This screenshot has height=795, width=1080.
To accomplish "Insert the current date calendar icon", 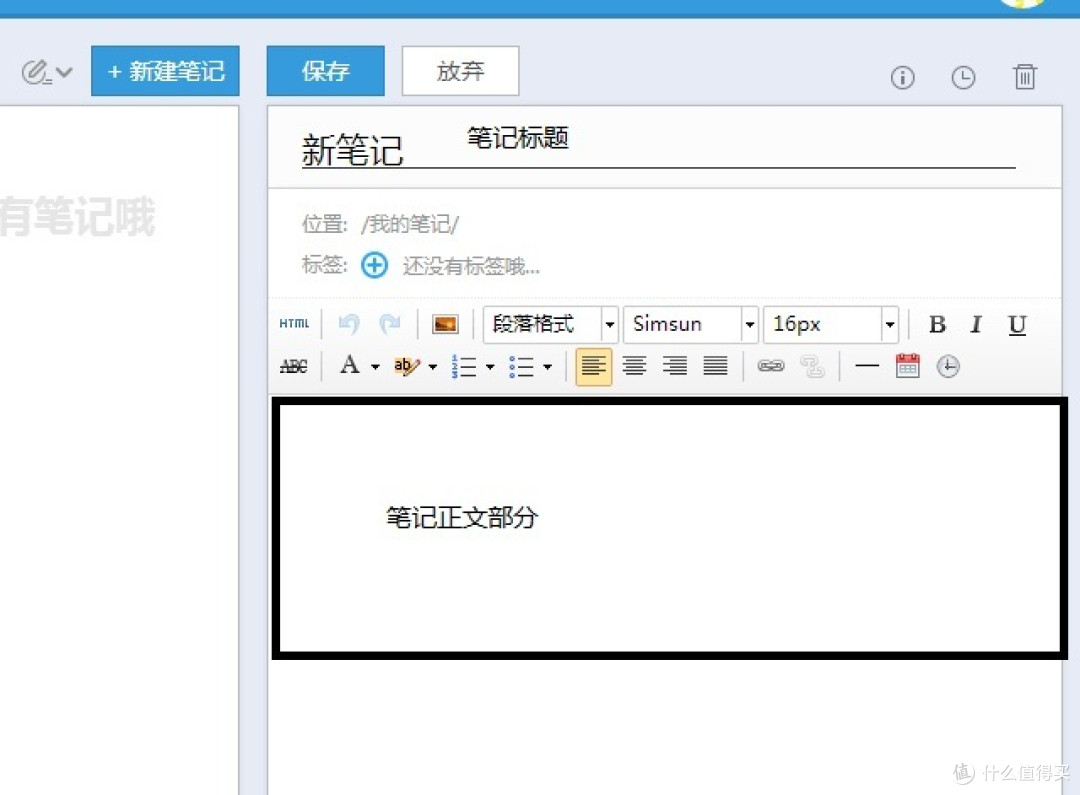I will coord(908,366).
